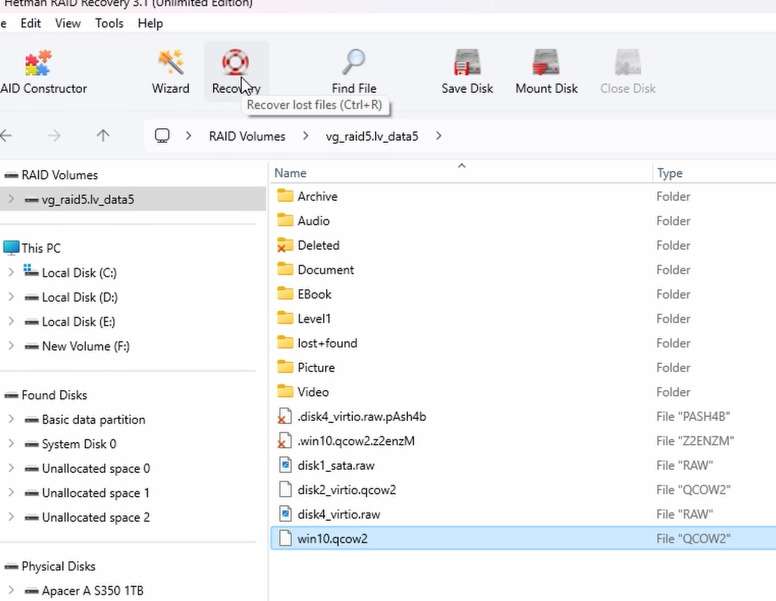
Task: Expand Basic data partition node
Action: [11, 419]
